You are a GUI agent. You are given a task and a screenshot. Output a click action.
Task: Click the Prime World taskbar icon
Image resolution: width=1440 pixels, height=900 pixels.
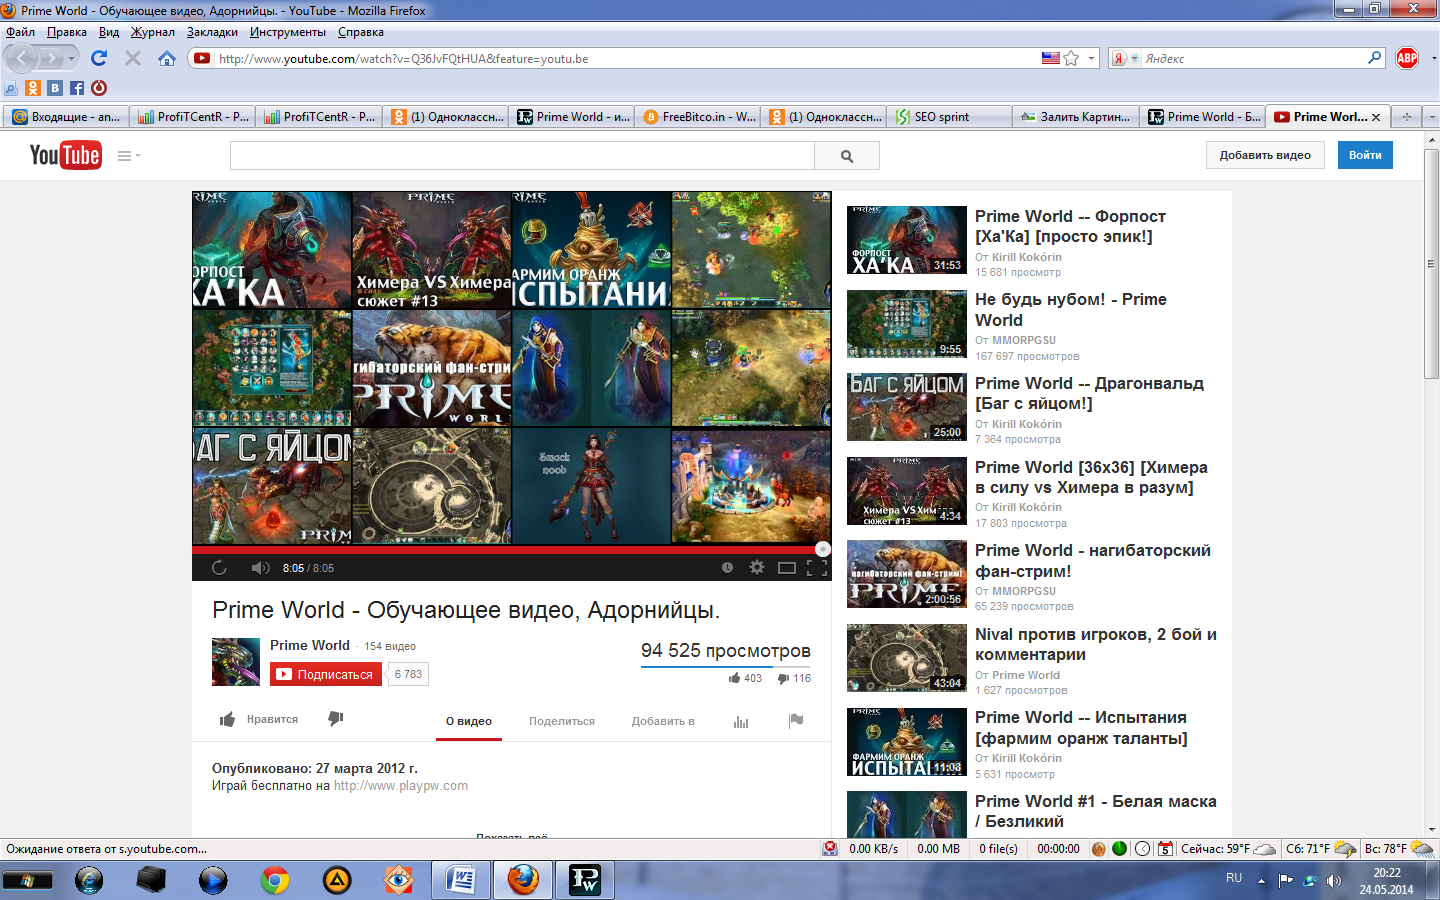[584, 880]
